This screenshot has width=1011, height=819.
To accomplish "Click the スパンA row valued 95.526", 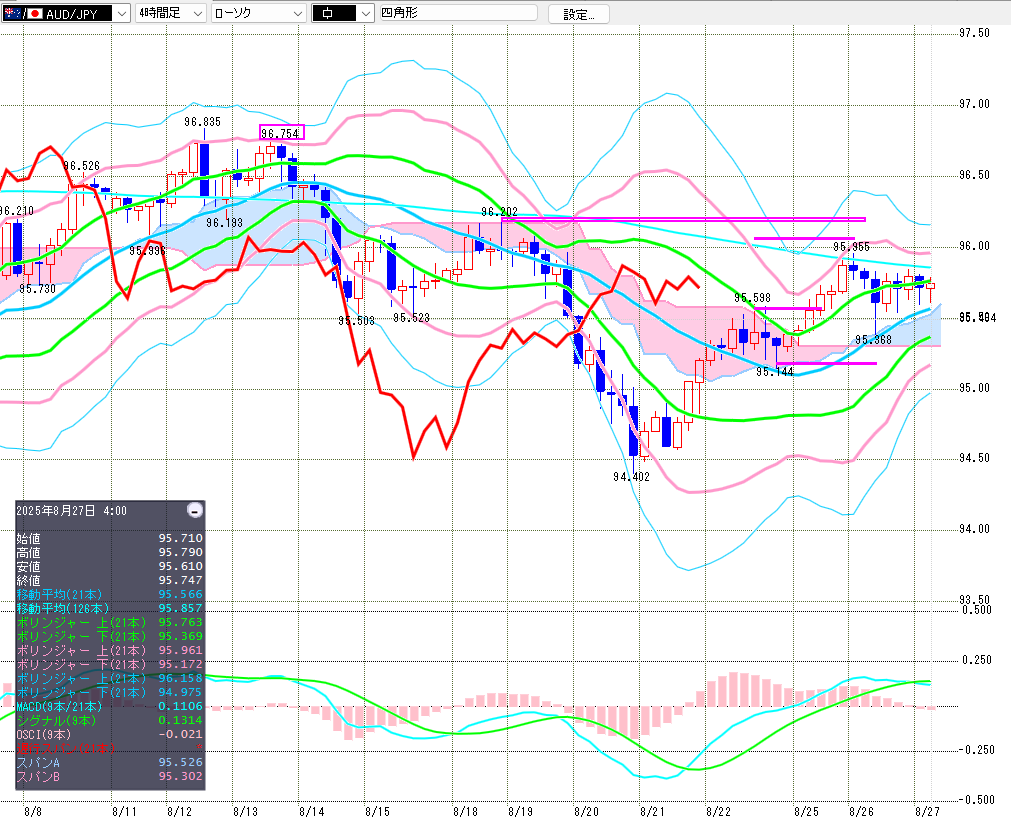I will coord(110,762).
